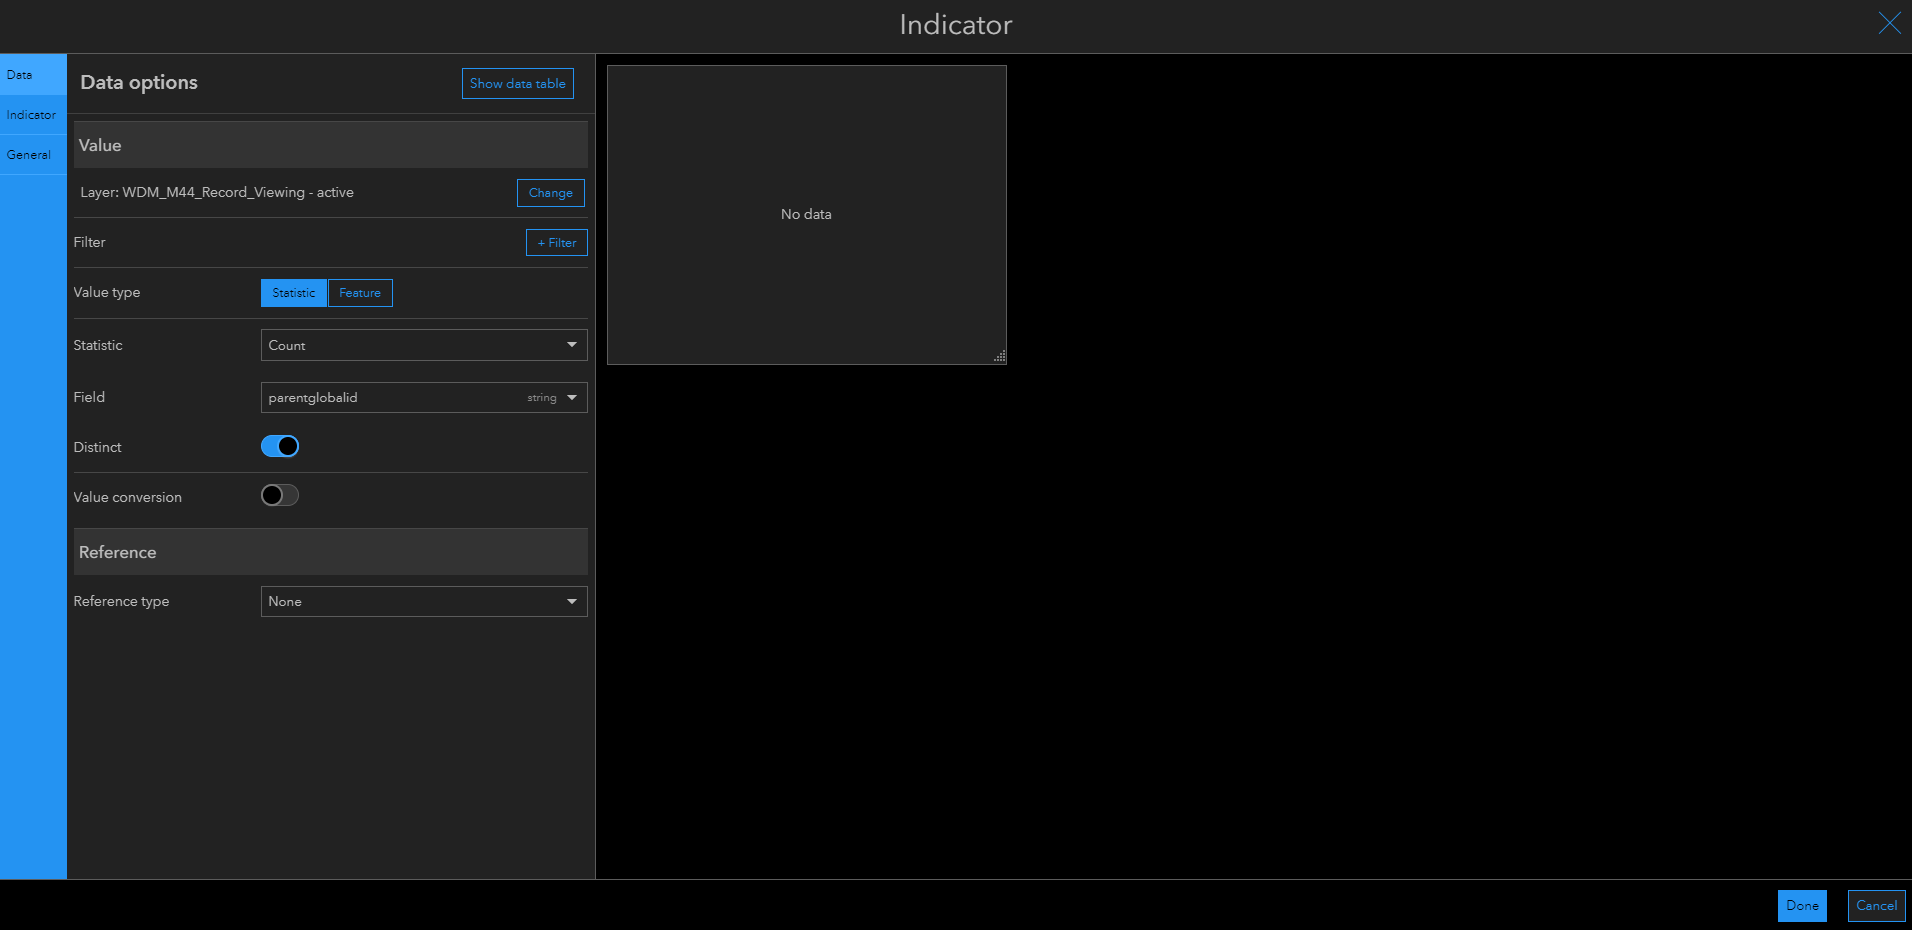Click the No data indicator preview
The height and width of the screenshot is (930, 1912).
[807, 215]
